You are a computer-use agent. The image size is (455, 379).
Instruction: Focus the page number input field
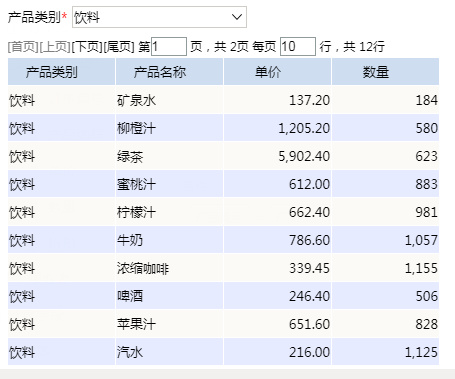[169, 47]
